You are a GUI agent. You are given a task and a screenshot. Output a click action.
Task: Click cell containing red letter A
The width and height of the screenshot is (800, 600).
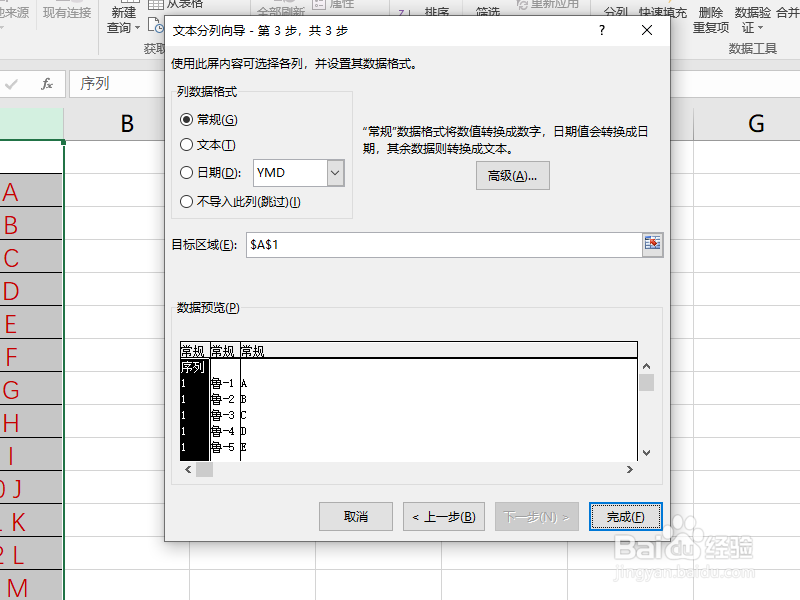click(x=31, y=190)
